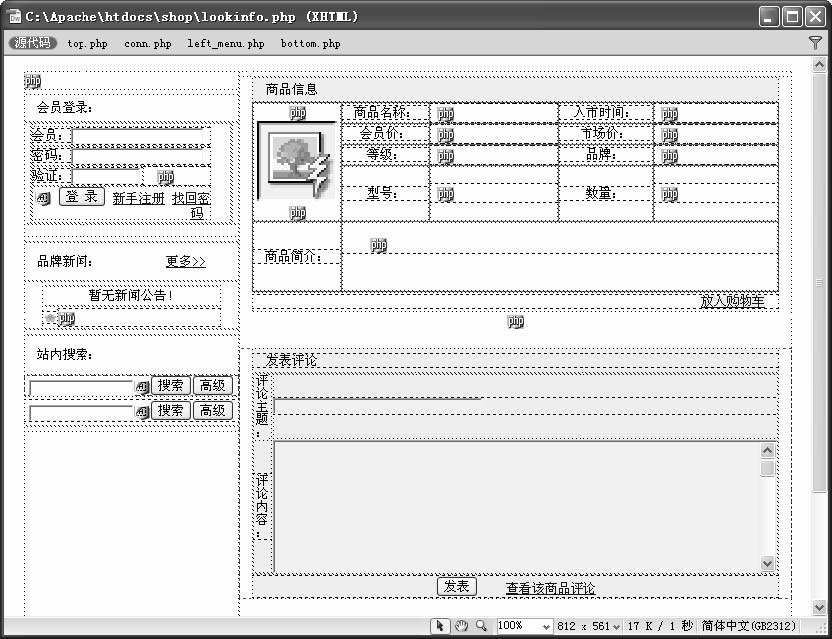Select the dynamic product image placeholder
Screen dimensions: 832x639
pyautogui.click(x=293, y=163)
